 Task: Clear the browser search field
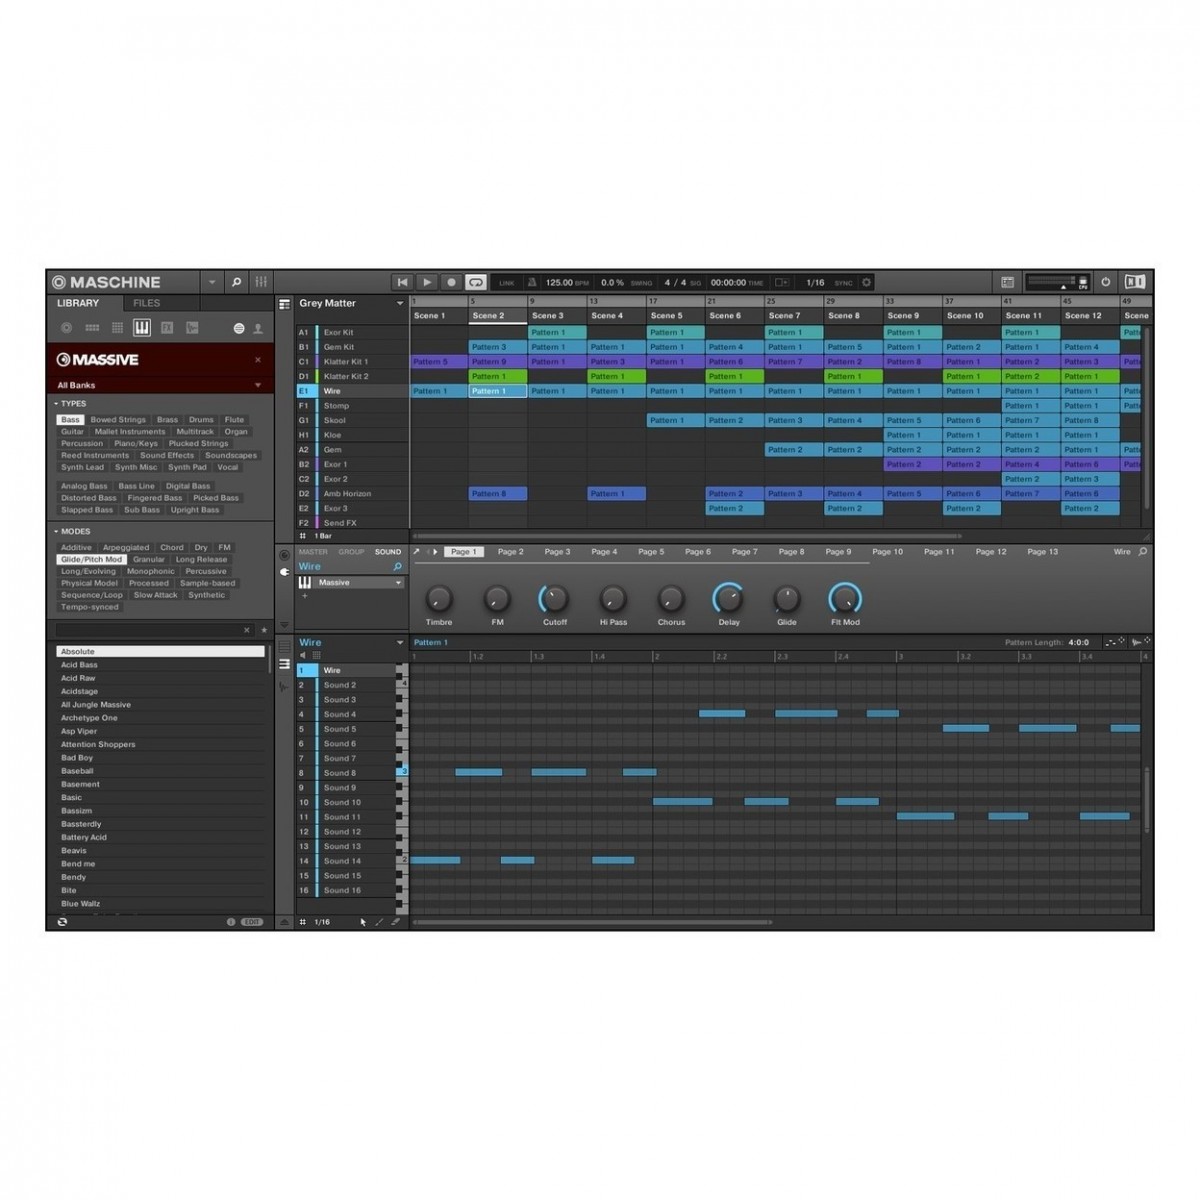pyautogui.click(x=247, y=630)
